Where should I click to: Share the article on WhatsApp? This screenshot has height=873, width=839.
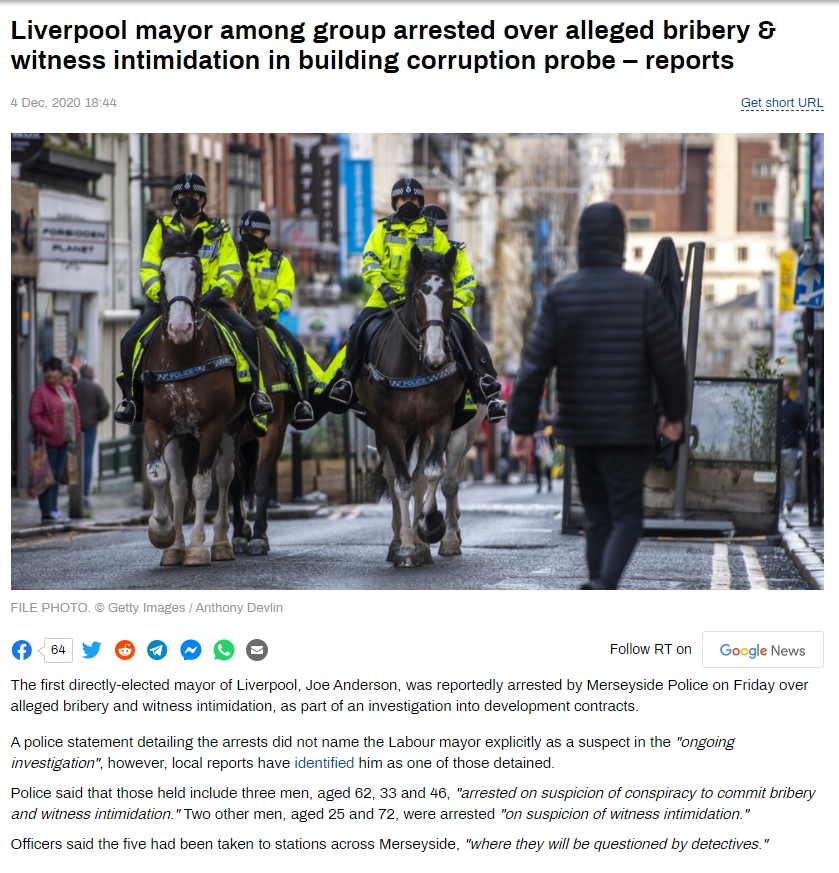(x=224, y=650)
